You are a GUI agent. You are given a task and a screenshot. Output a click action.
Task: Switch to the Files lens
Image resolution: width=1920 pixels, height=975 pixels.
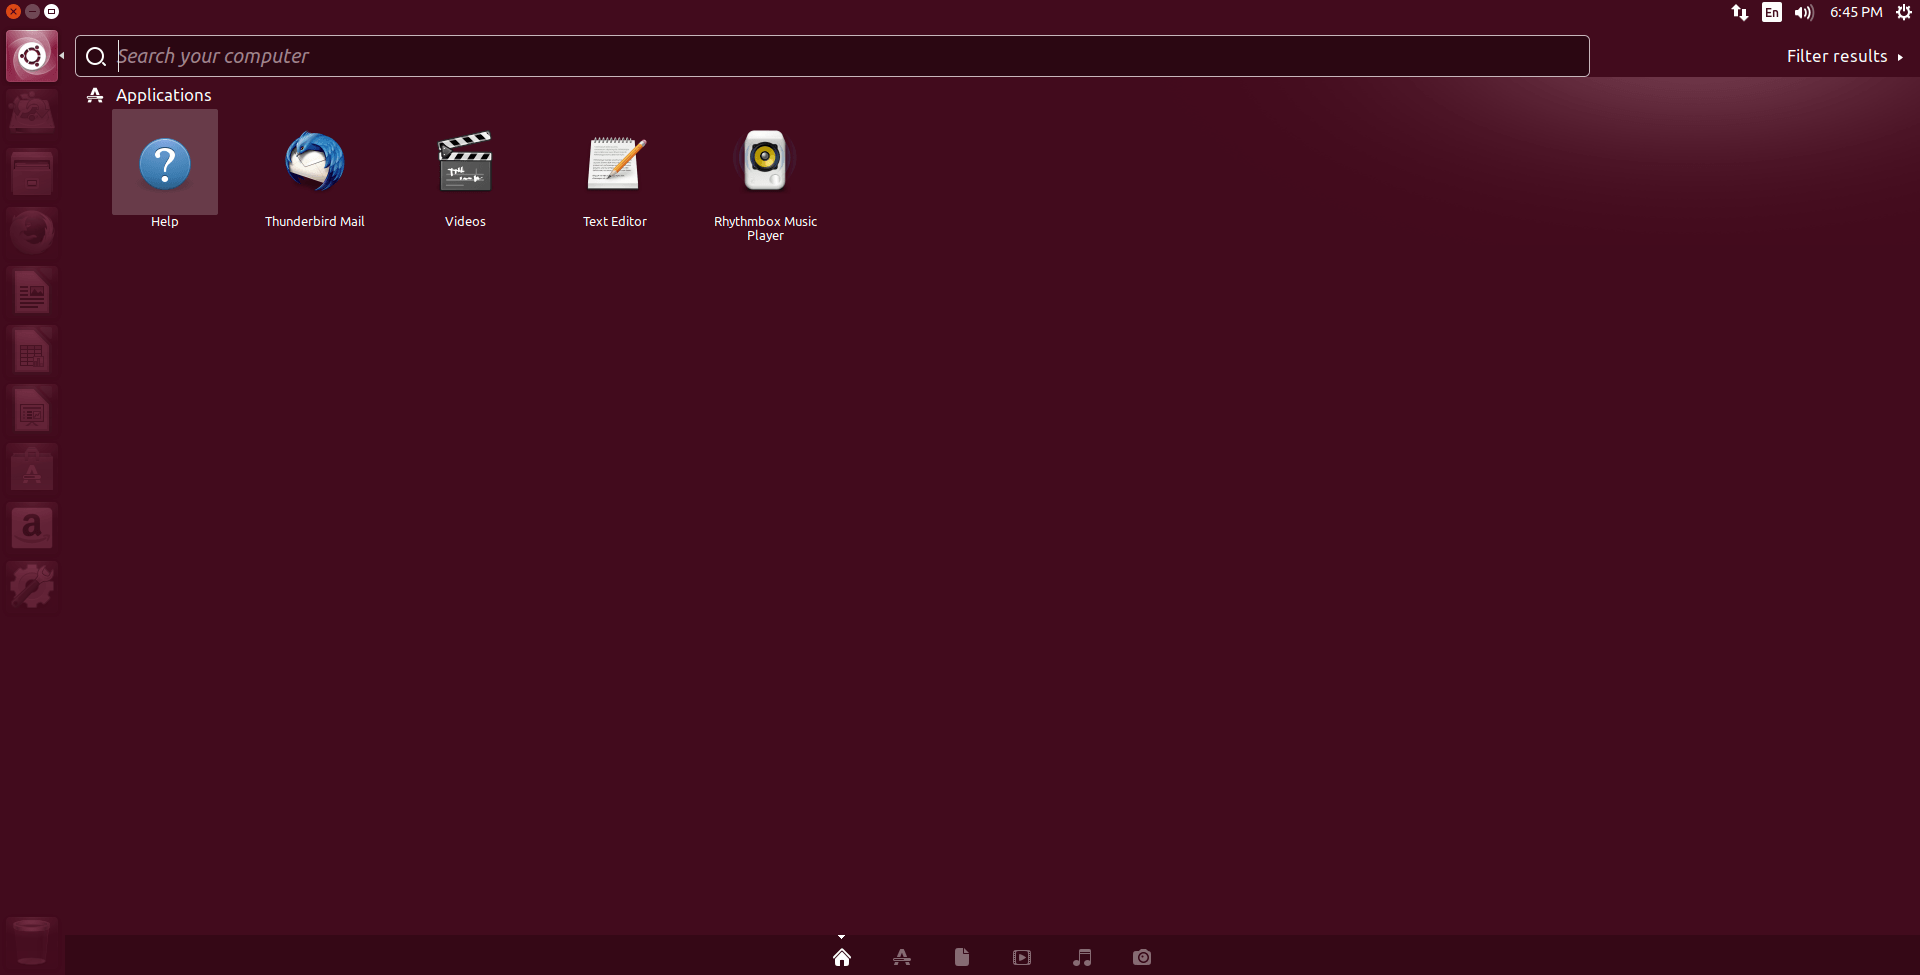962,957
